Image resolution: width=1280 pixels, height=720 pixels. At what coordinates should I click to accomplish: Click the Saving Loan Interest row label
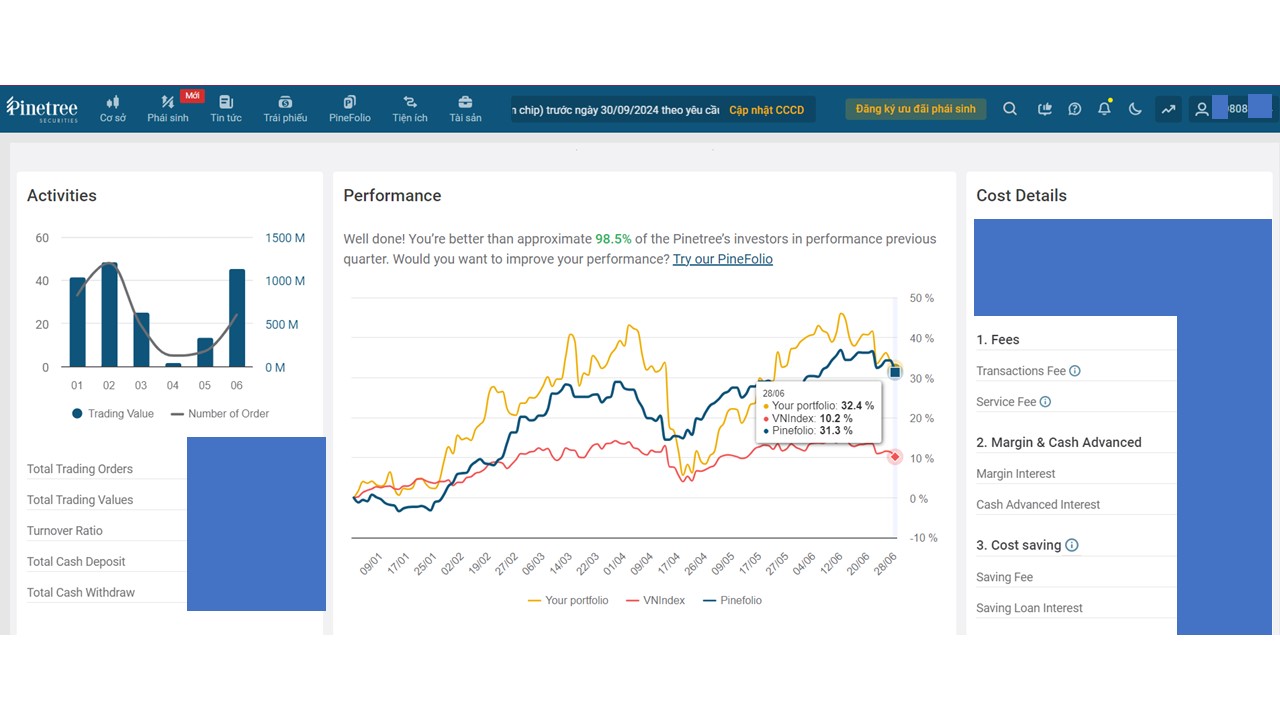[1029, 608]
